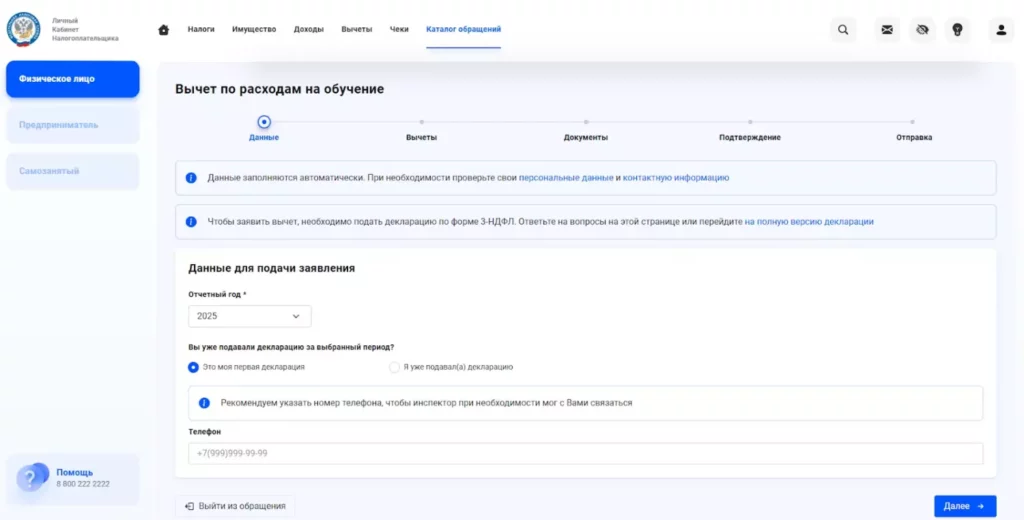Select the Физическое лицо sidebar item
This screenshot has width=1024, height=520.
[x=73, y=79]
